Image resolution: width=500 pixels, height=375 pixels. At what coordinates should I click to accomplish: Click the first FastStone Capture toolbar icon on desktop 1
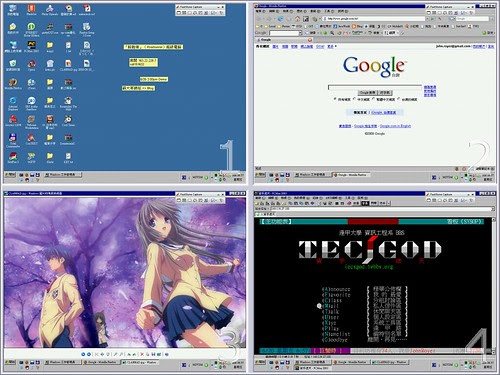[x=179, y=13]
